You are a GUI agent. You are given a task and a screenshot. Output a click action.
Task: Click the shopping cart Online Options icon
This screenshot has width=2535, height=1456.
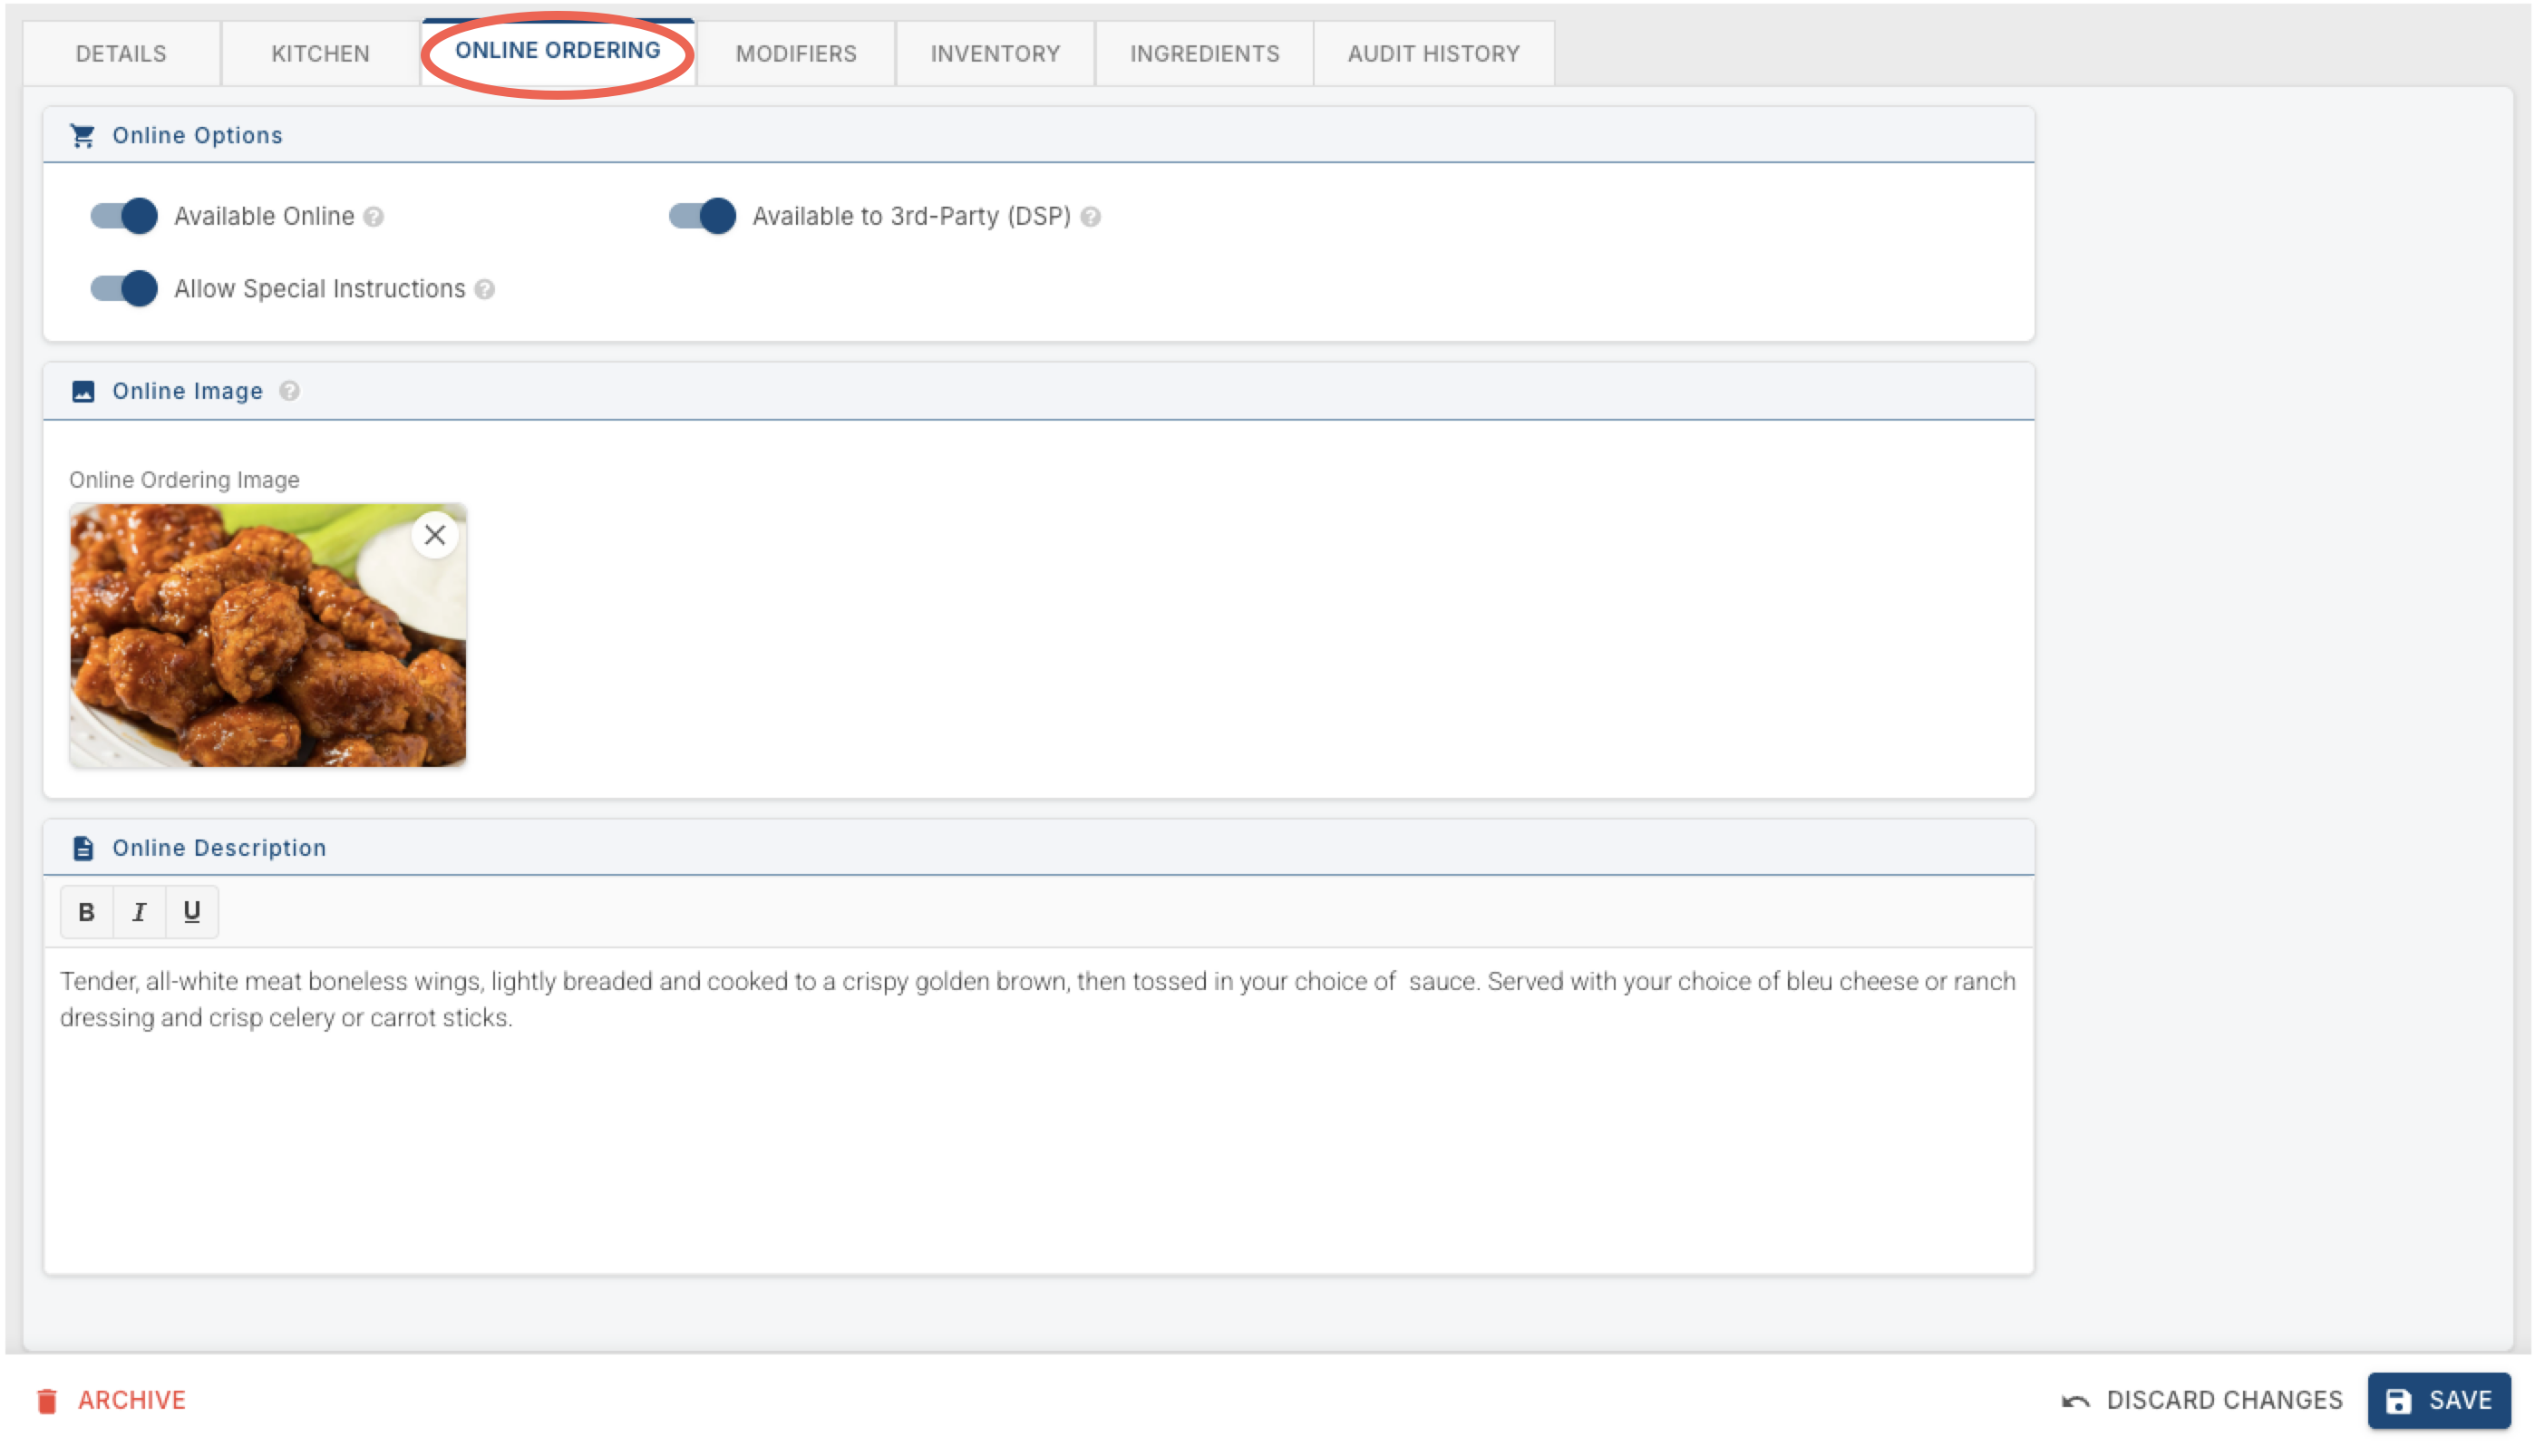point(83,135)
